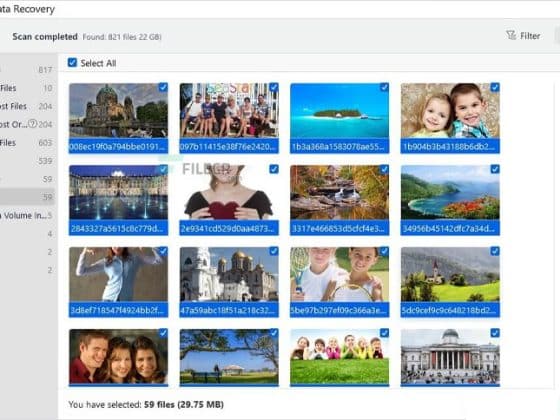Click the selected 59 files summary text
This screenshot has height=420, width=560.
(146, 405)
